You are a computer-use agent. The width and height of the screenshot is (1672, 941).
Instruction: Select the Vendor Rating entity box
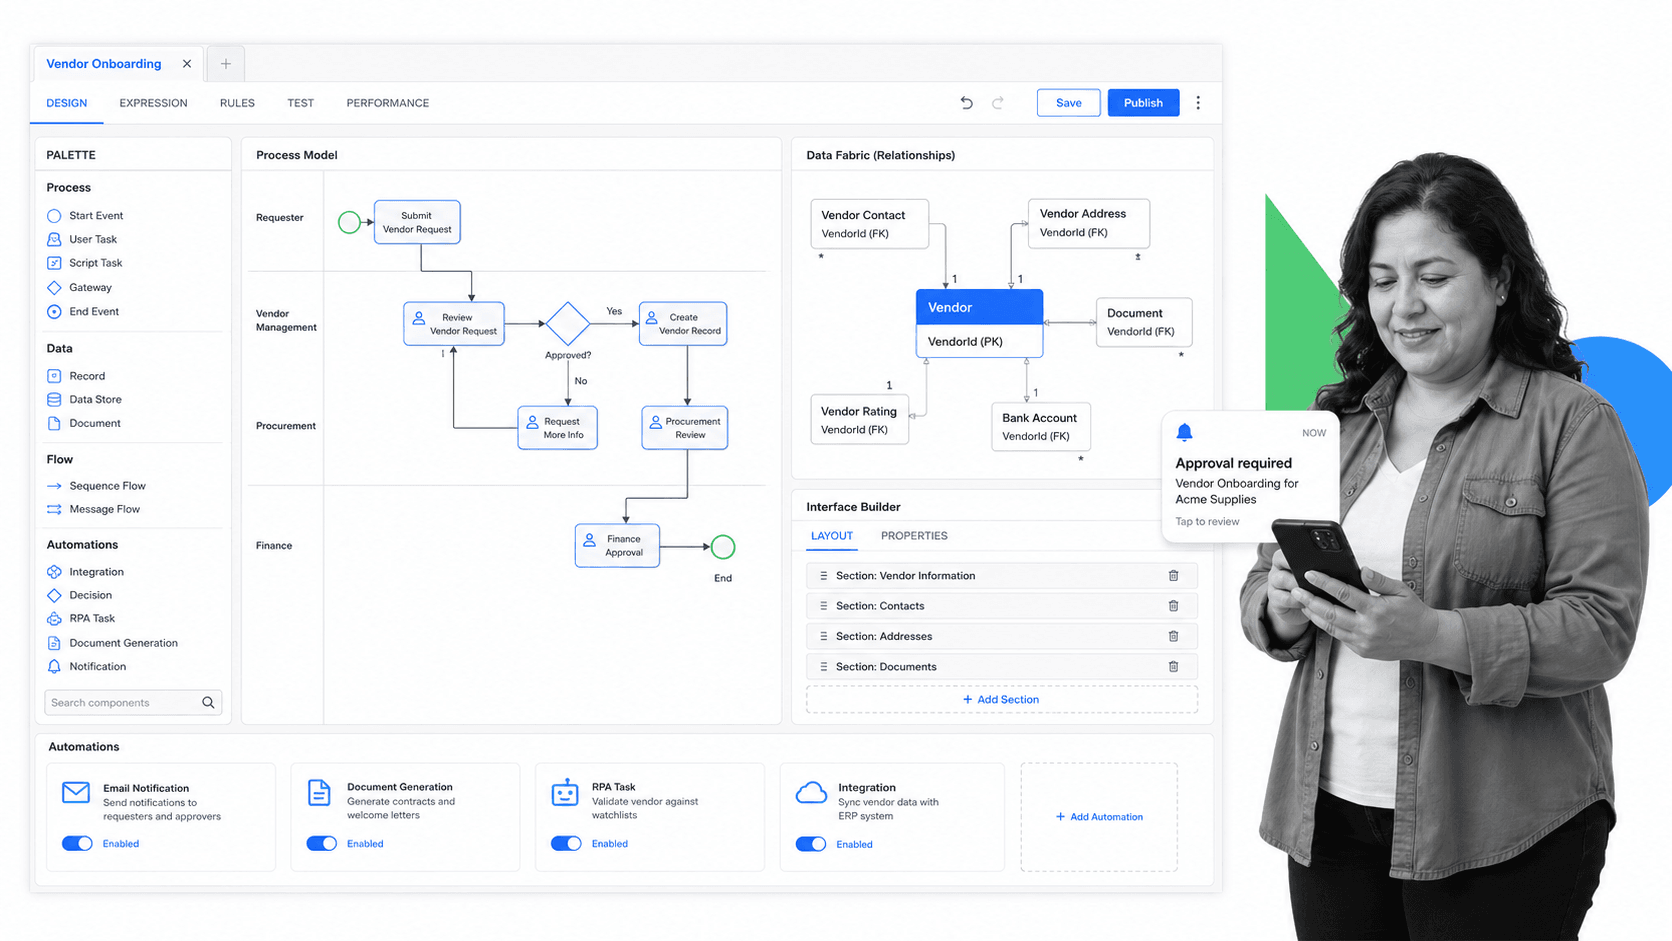859,420
